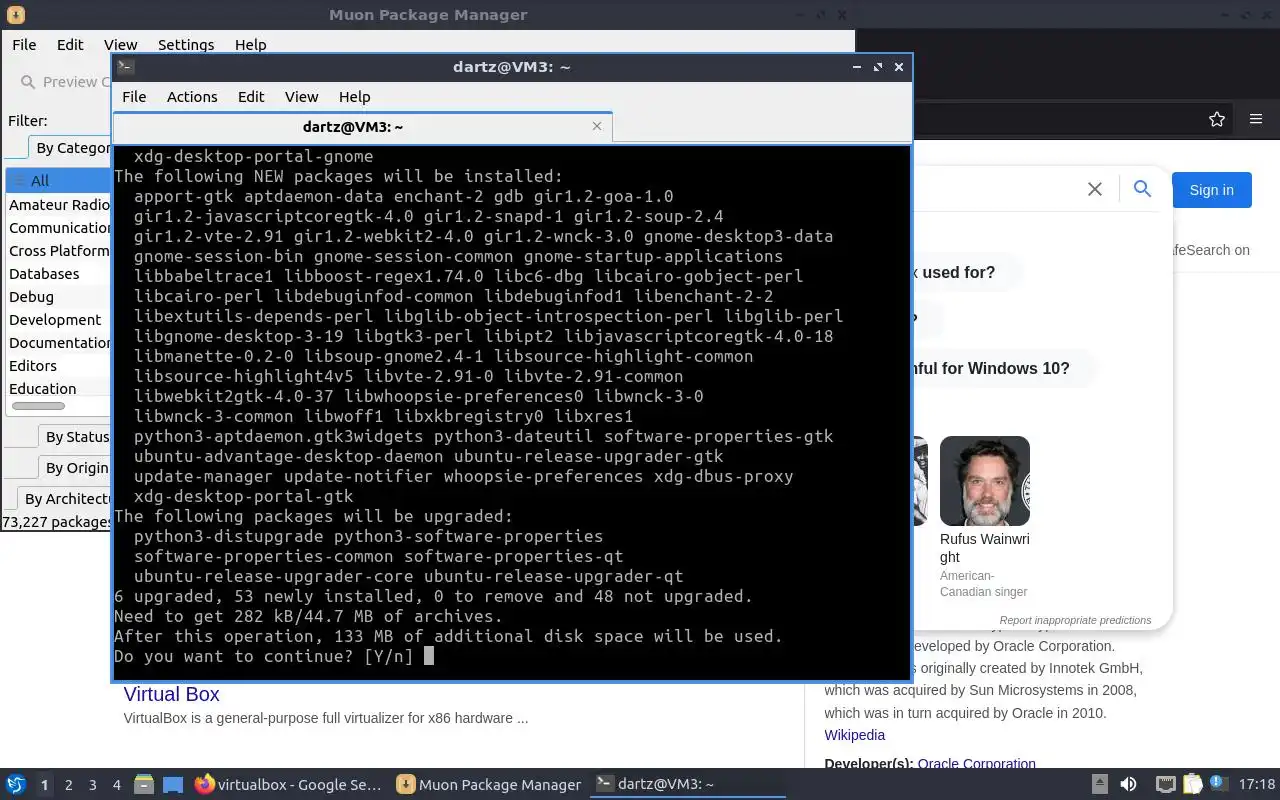
Task: Click the show desktop icon in taskbar
Action: pos(172,785)
